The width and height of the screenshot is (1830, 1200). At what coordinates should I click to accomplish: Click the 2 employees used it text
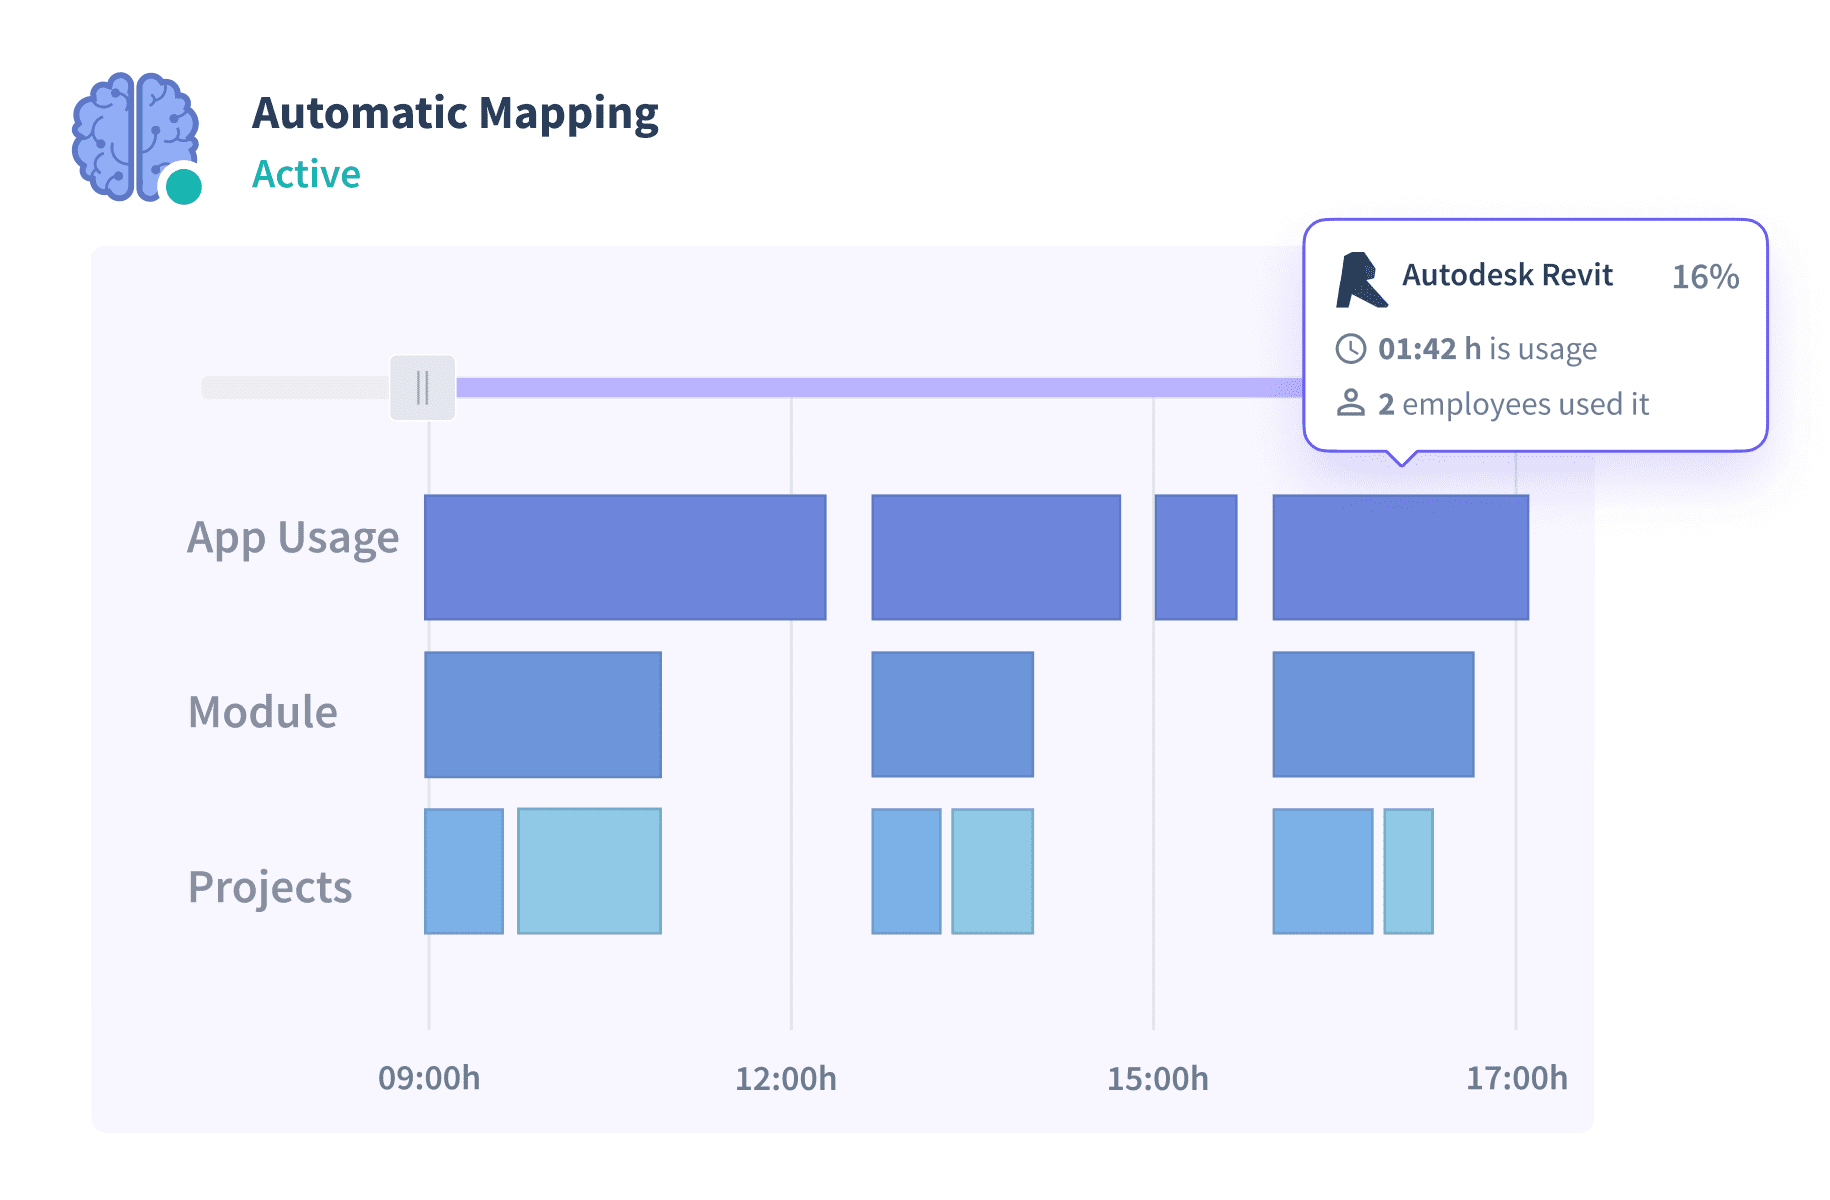click(x=1514, y=404)
